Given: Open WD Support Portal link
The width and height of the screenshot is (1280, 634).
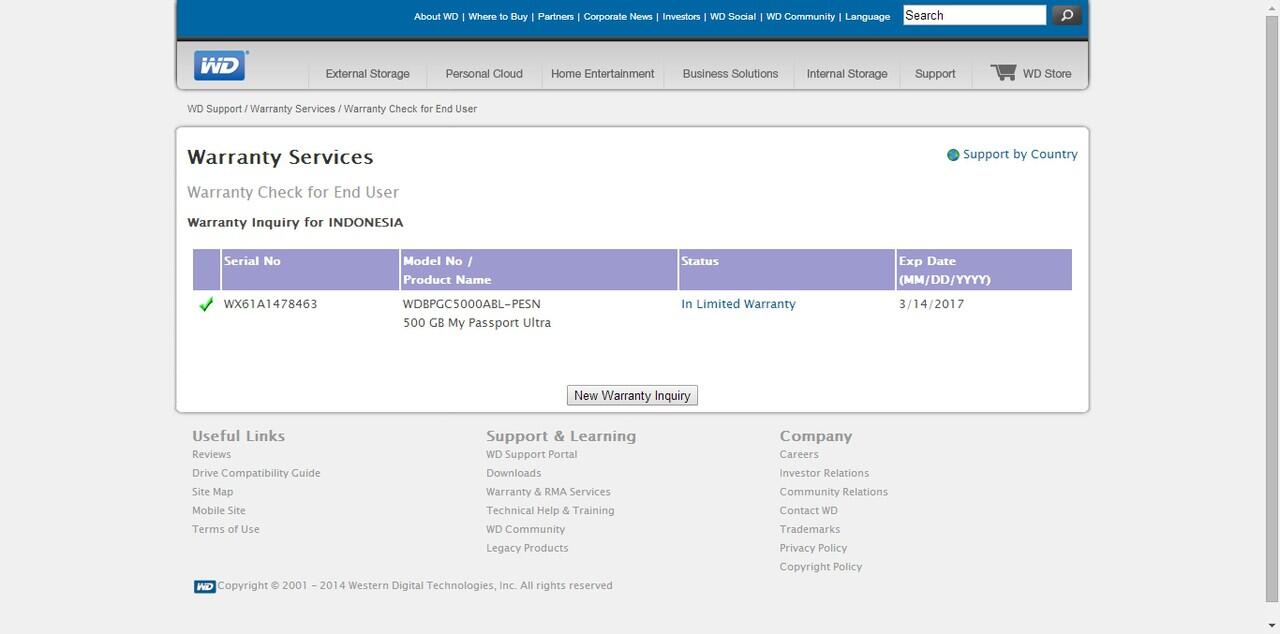Looking at the screenshot, I should 531,455.
